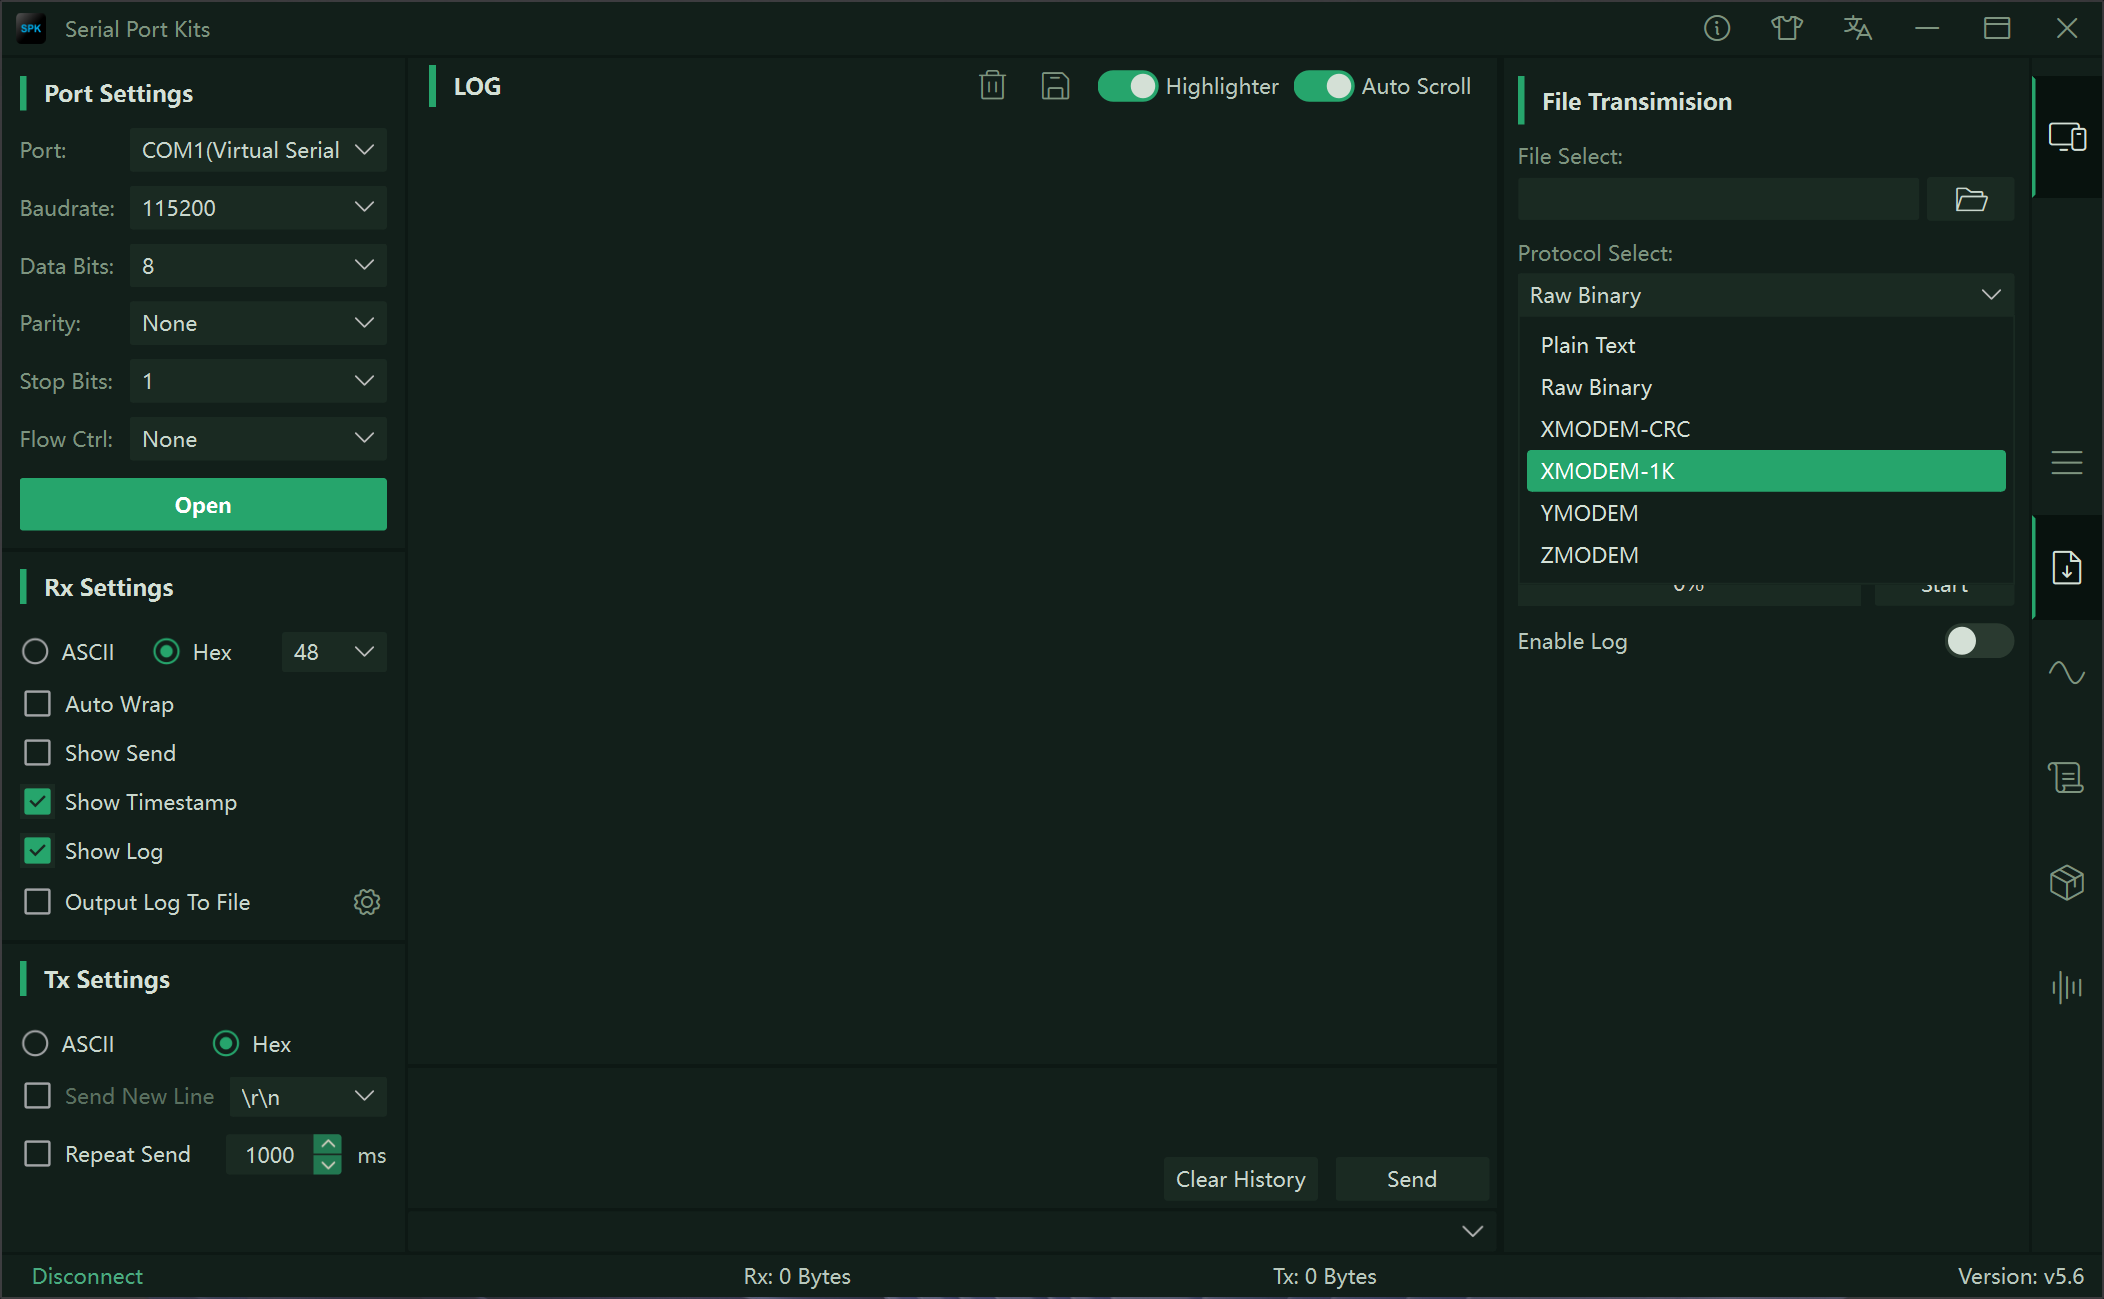Turn on the Enable Log switch
Screen dimensions: 2104x1299
click(x=1978, y=641)
